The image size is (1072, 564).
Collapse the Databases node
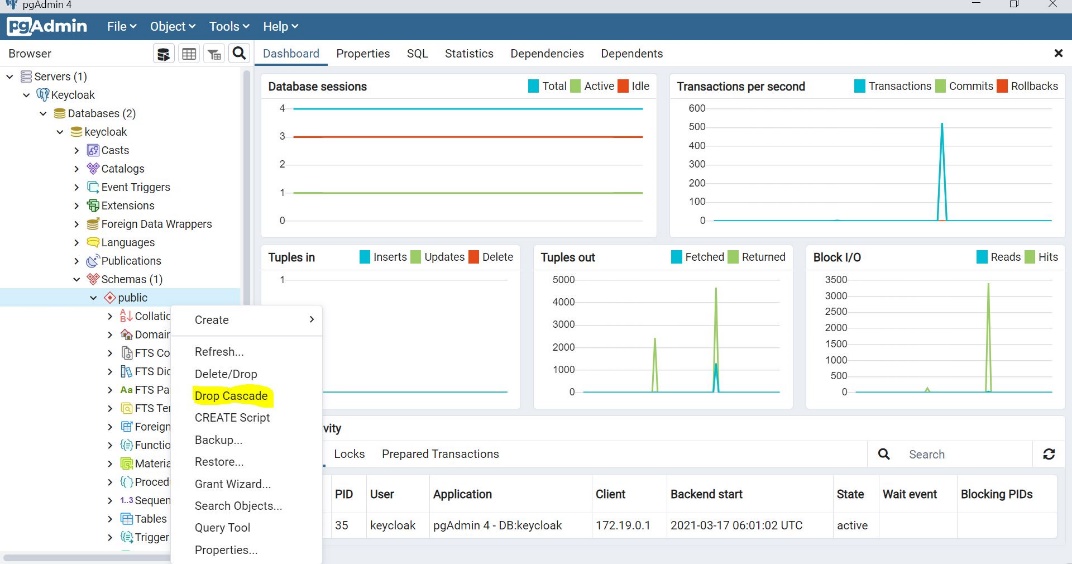point(43,113)
